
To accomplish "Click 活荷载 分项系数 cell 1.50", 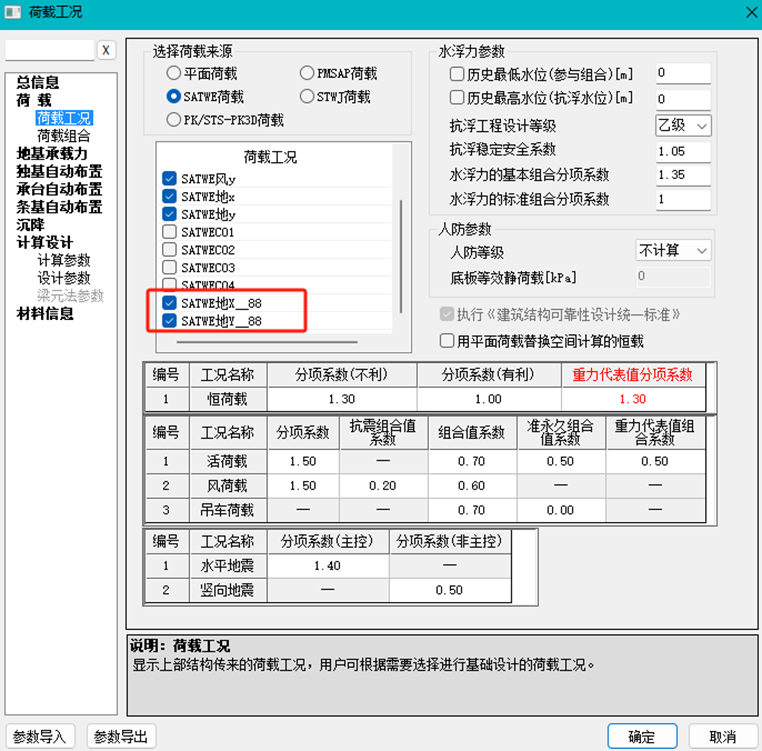I will (303, 461).
